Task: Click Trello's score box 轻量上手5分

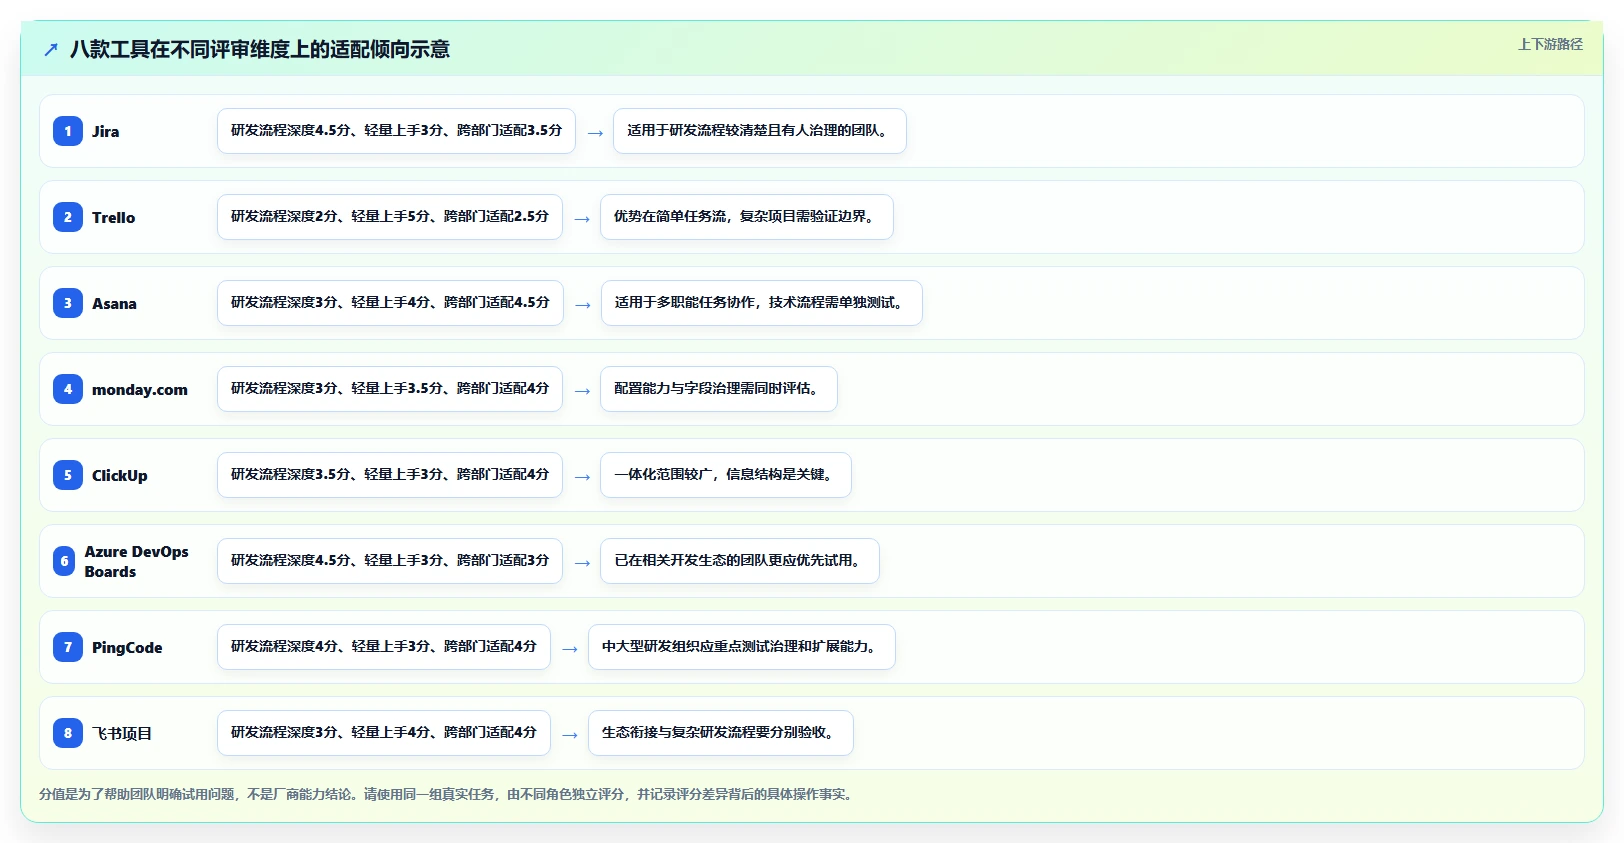Action: click(x=390, y=217)
